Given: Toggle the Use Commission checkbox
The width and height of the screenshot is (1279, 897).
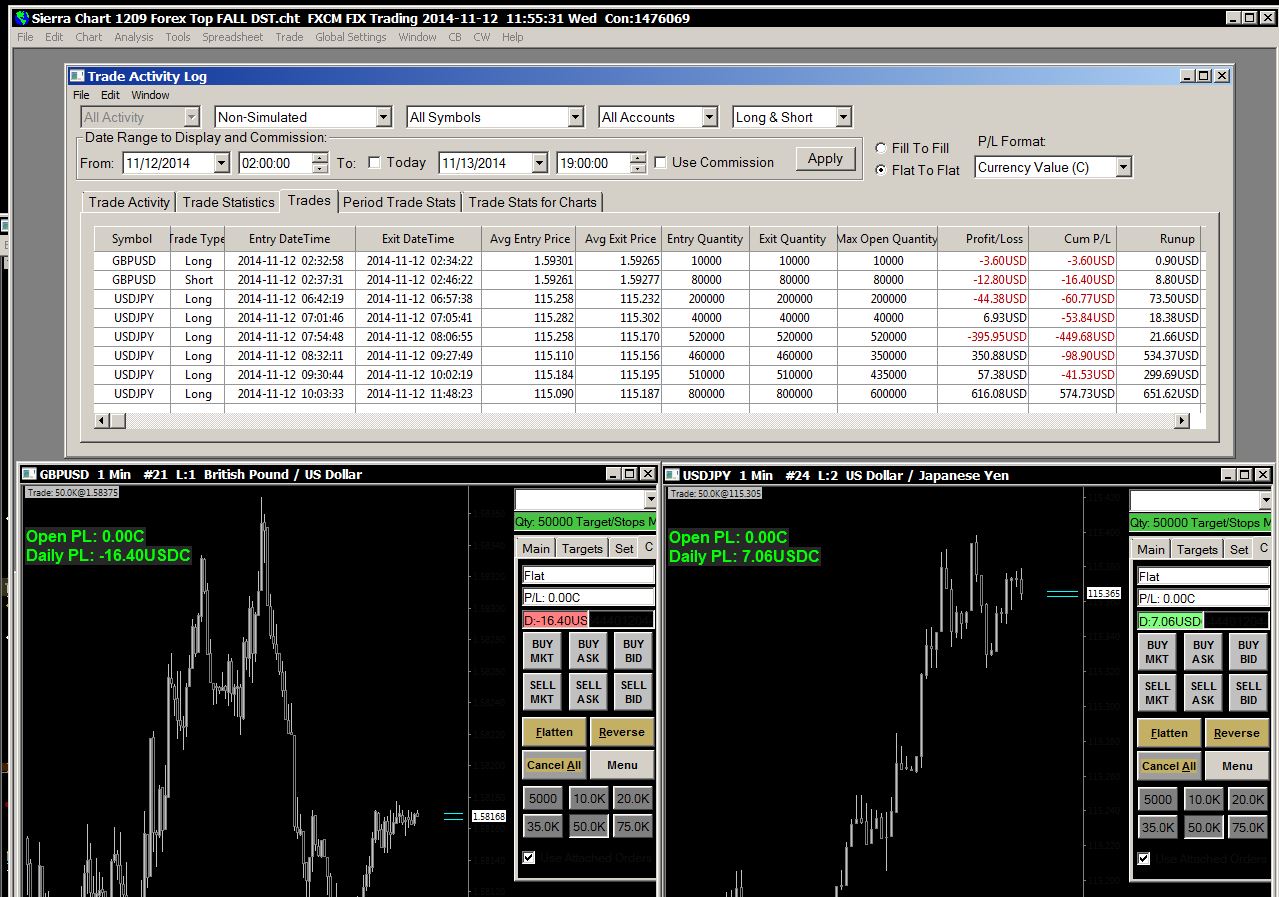Looking at the screenshot, I should click(660, 162).
